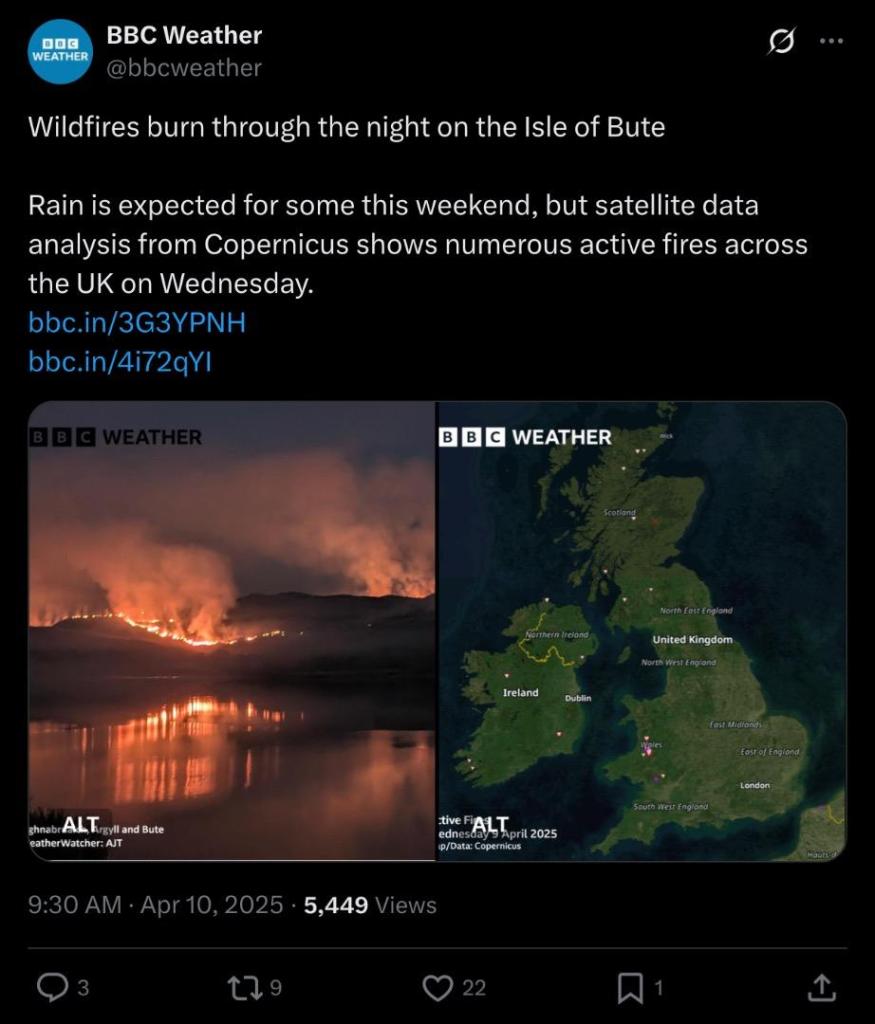Image resolution: width=875 pixels, height=1024 pixels.
Task: Show ALT text for the wildfire photo
Action: (x=81, y=823)
